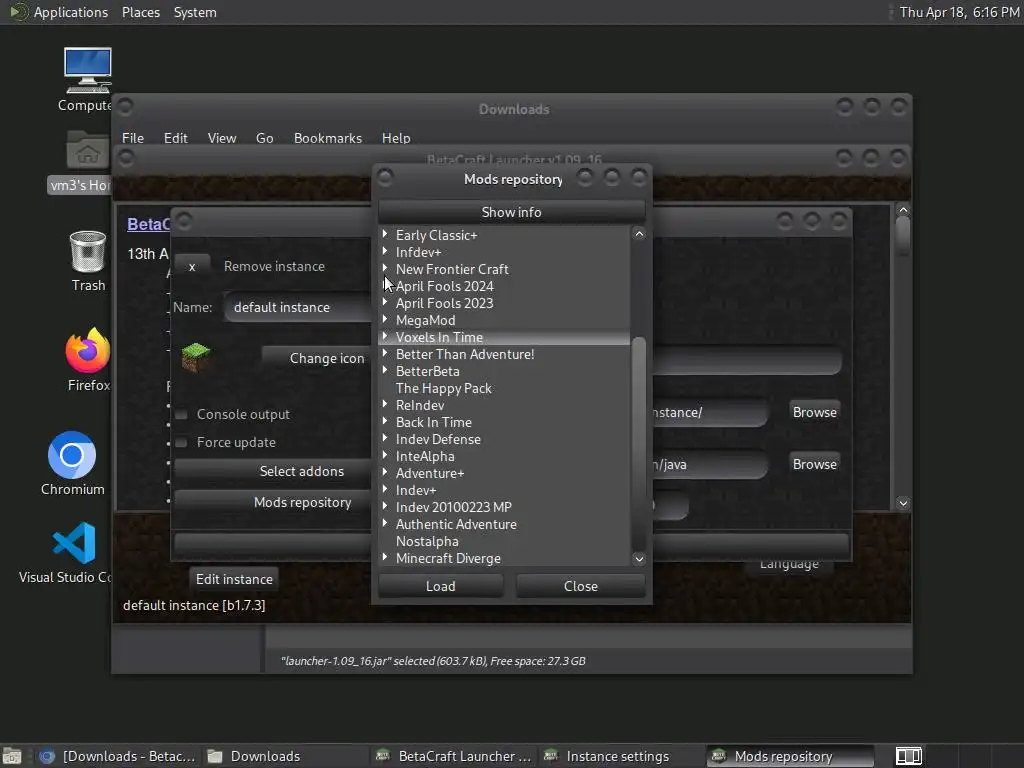Open the Go menu in Downloads window

point(264,138)
